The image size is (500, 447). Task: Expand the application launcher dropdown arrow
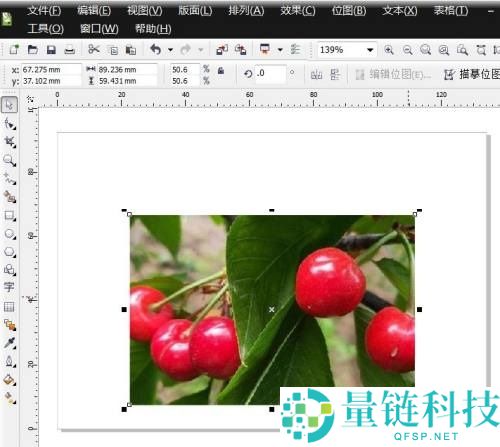pos(280,50)
